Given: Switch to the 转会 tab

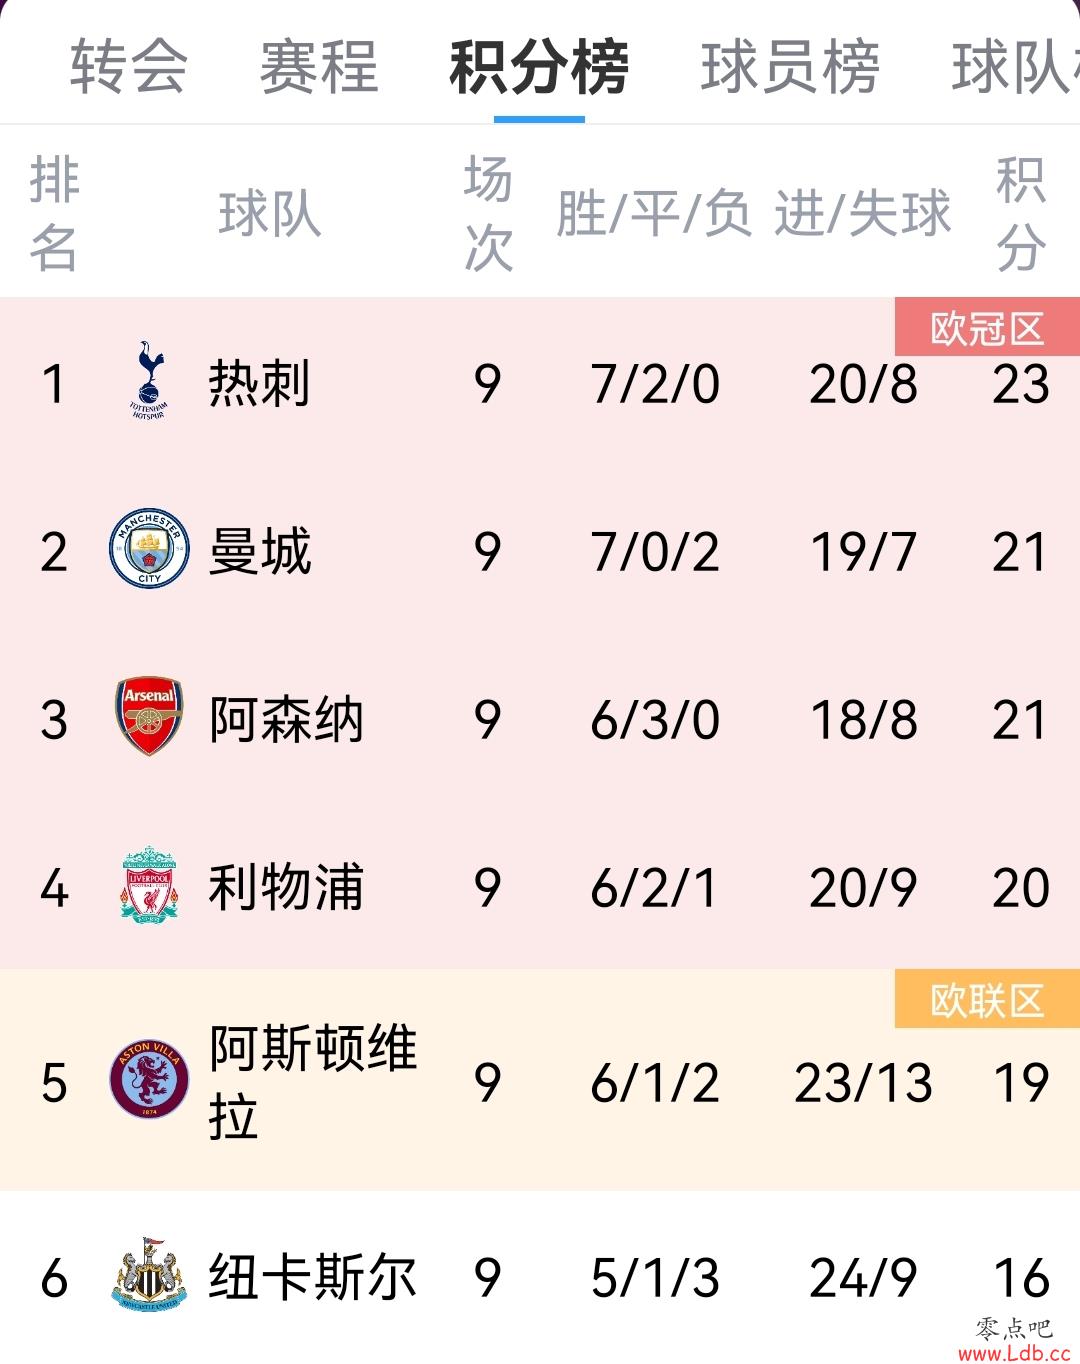Looking at the screenshot, I should click(128, 67).
